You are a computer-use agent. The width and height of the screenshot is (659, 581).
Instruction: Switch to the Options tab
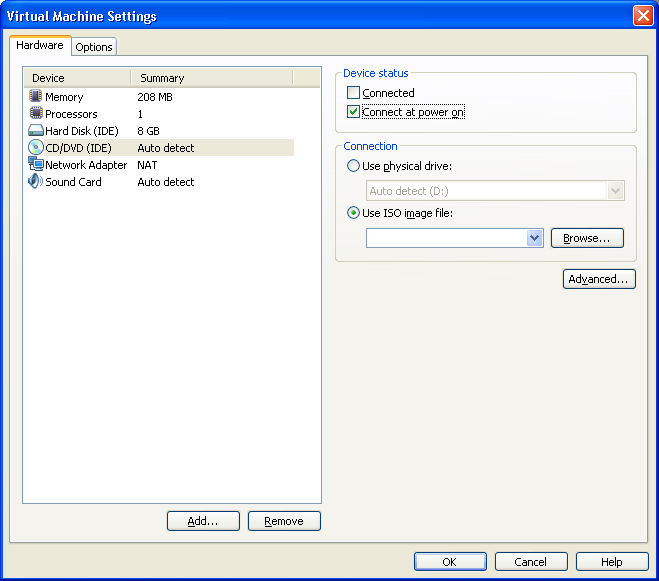tap(94, 47)
